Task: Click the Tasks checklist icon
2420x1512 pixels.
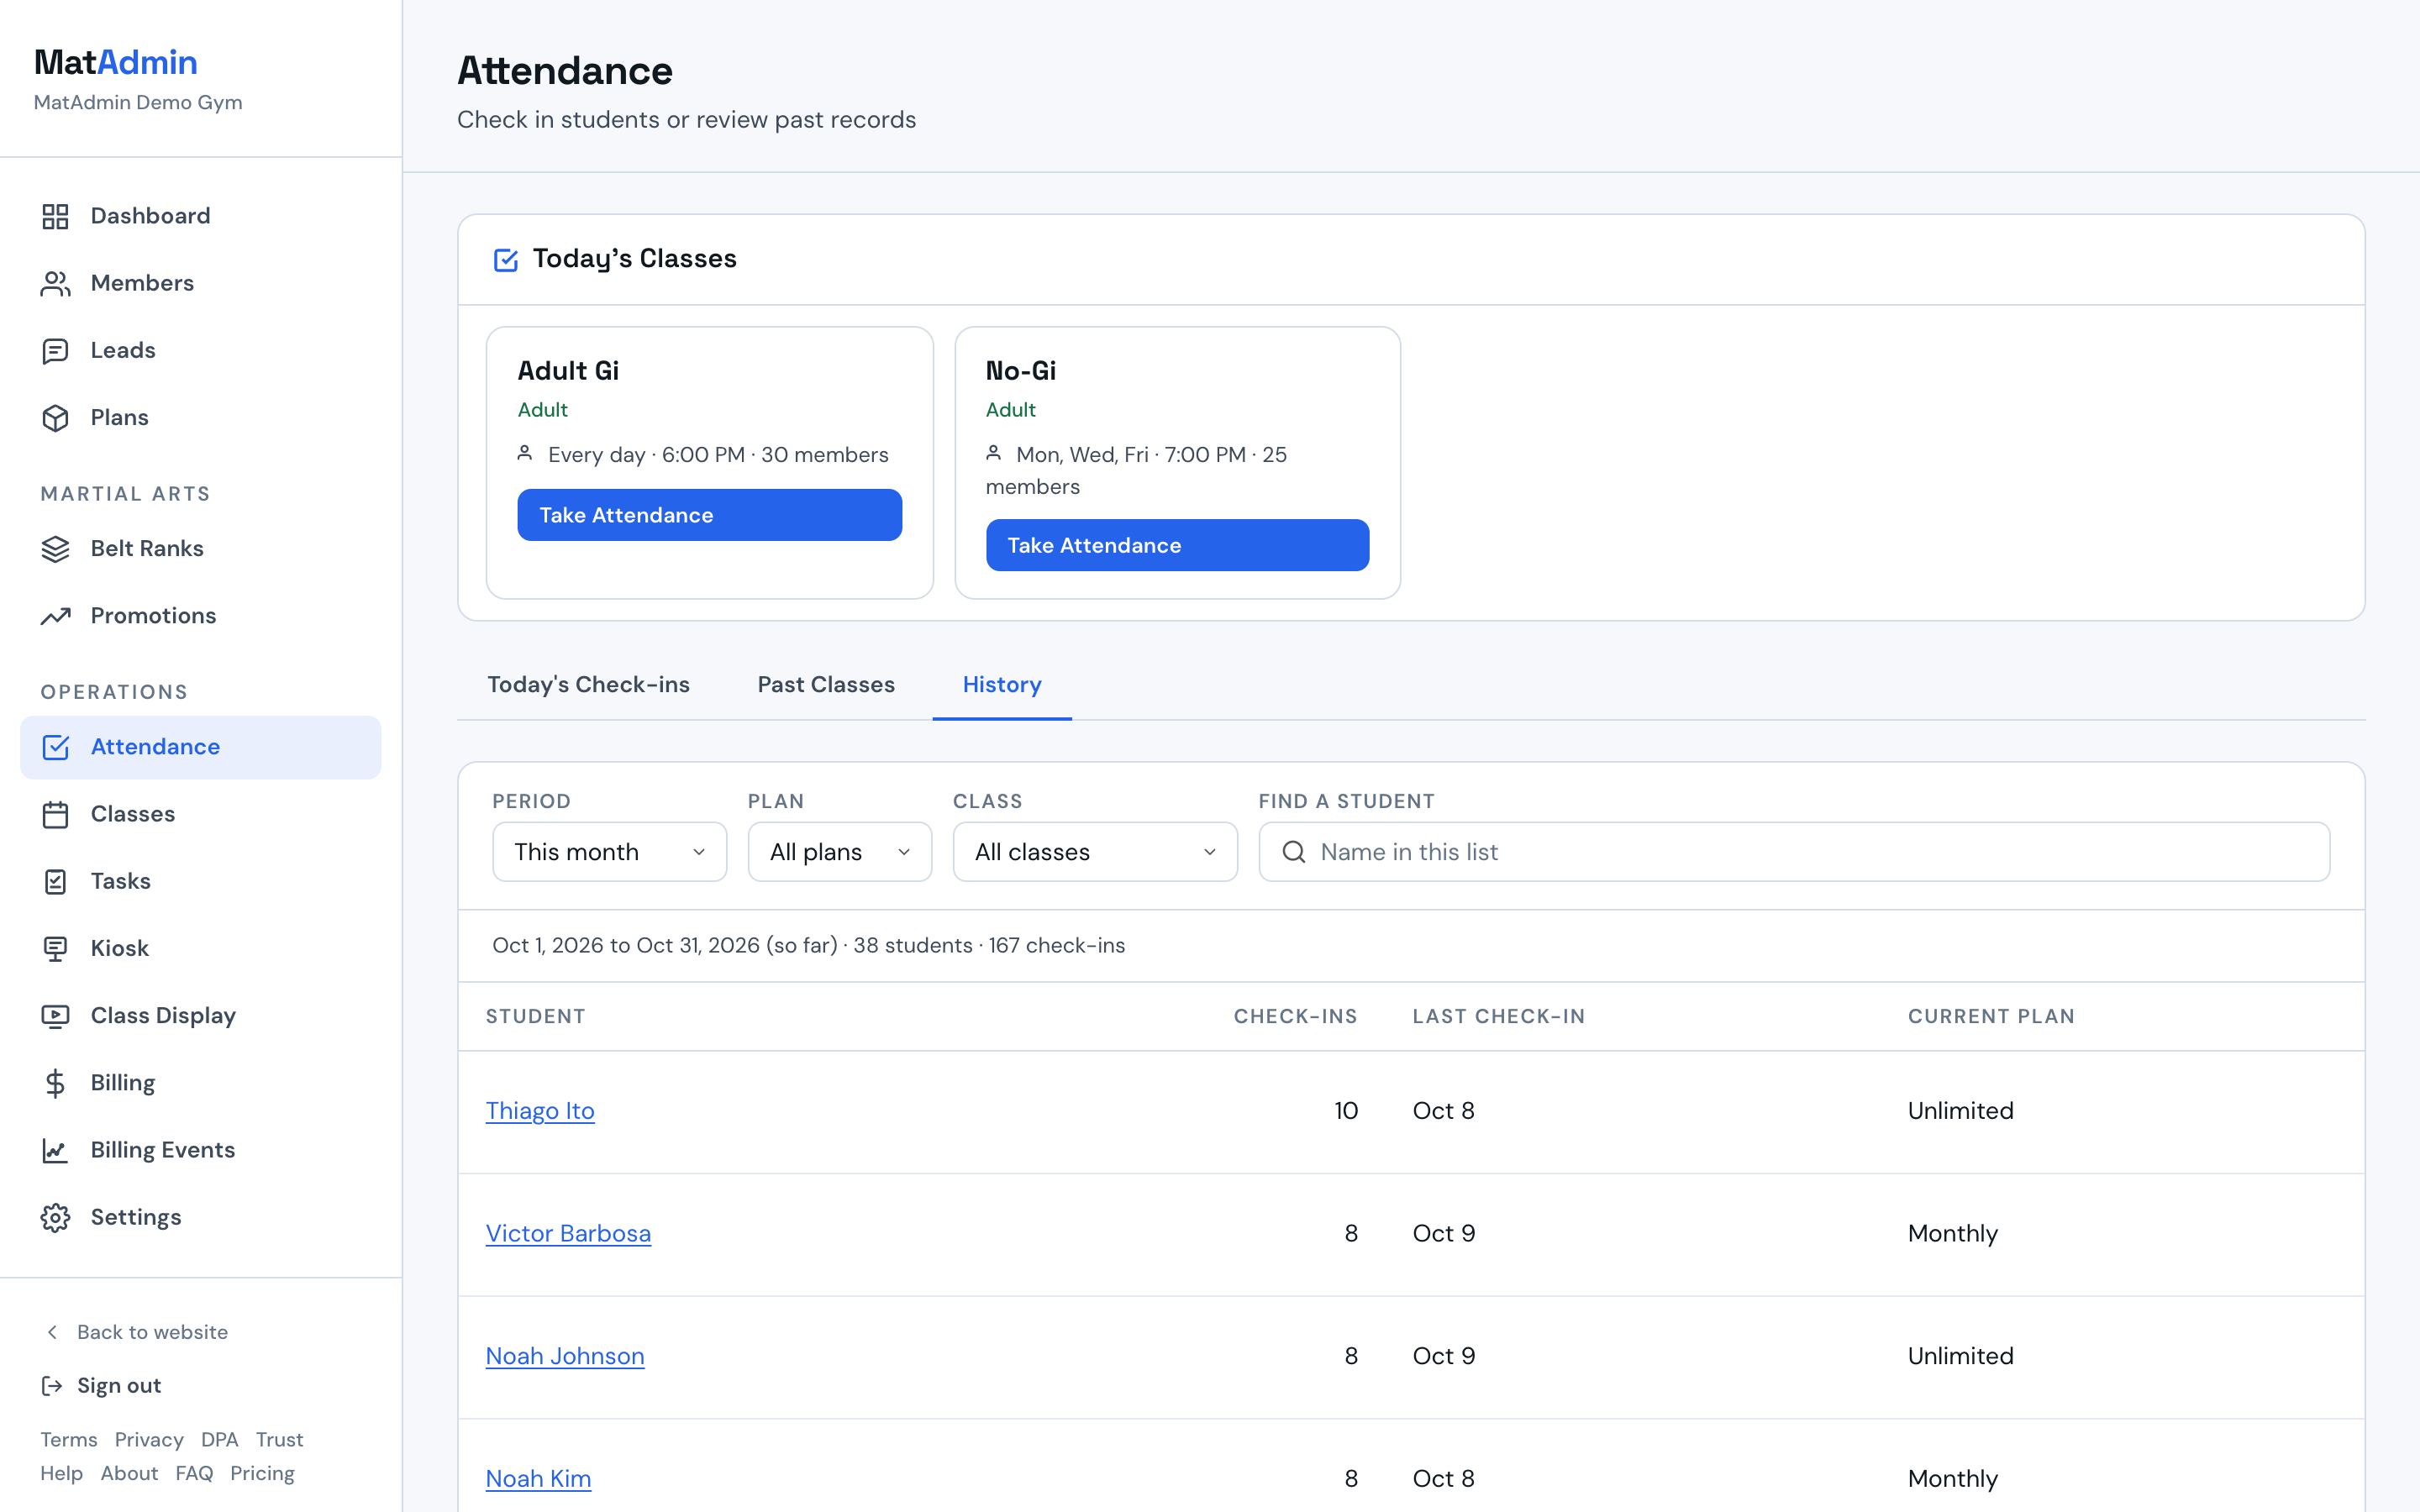Action: pos(55,881)
